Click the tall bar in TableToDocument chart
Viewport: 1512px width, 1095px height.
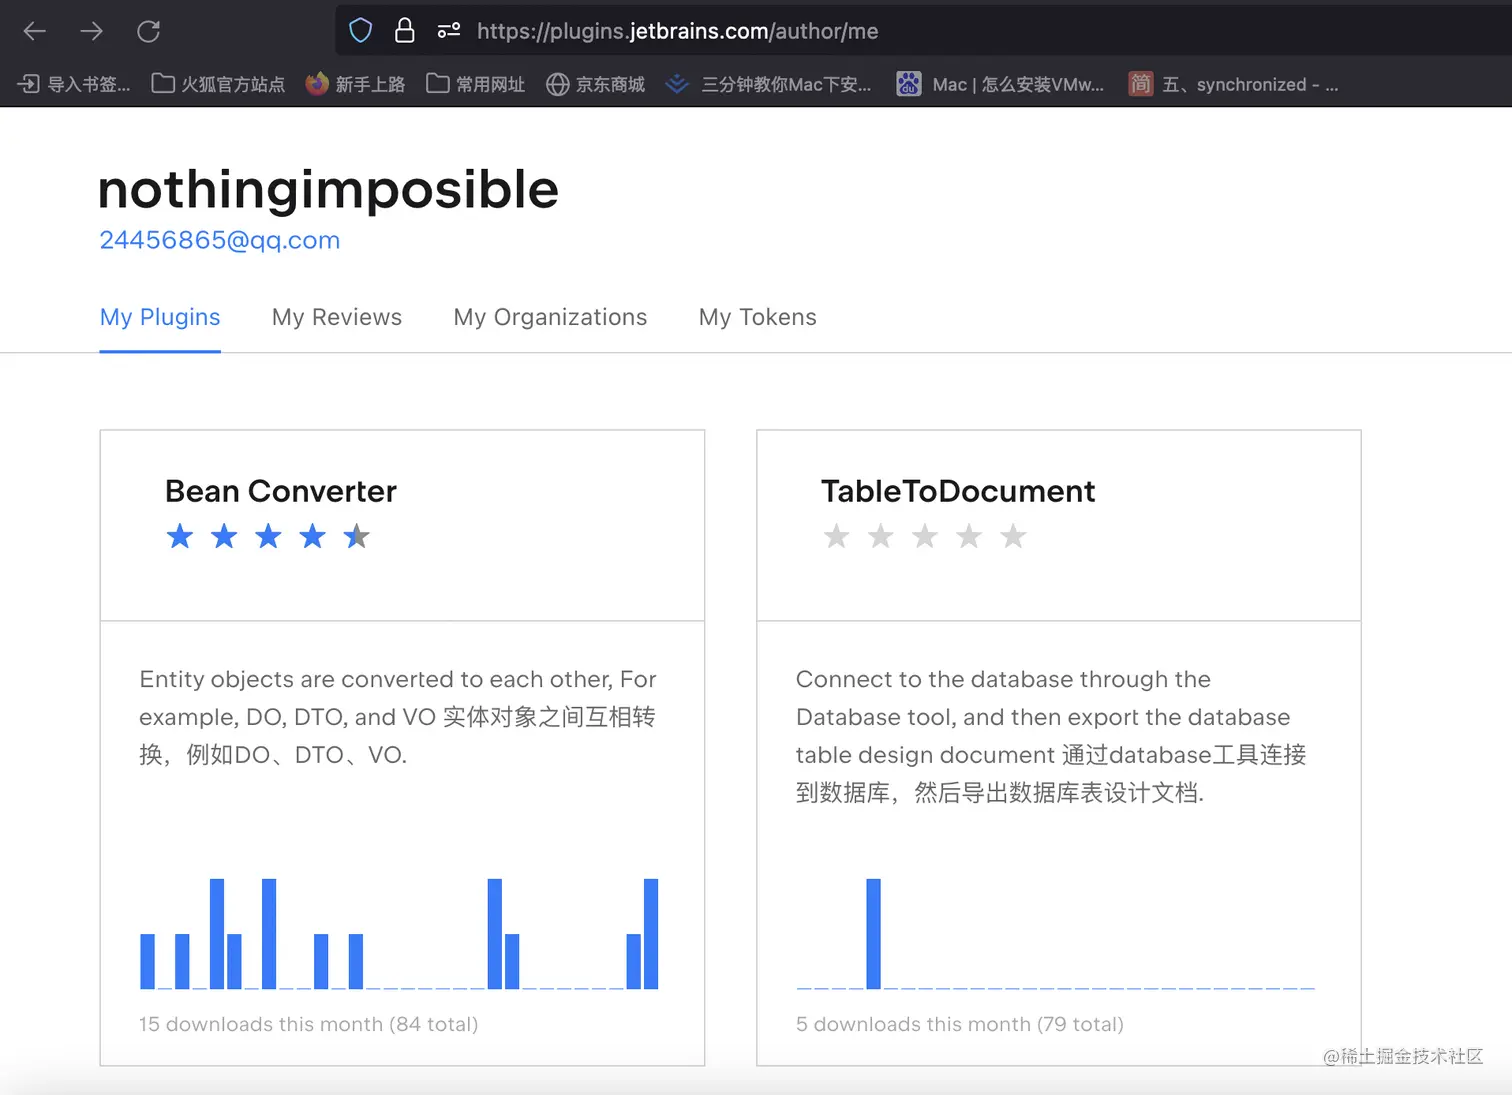873,934
